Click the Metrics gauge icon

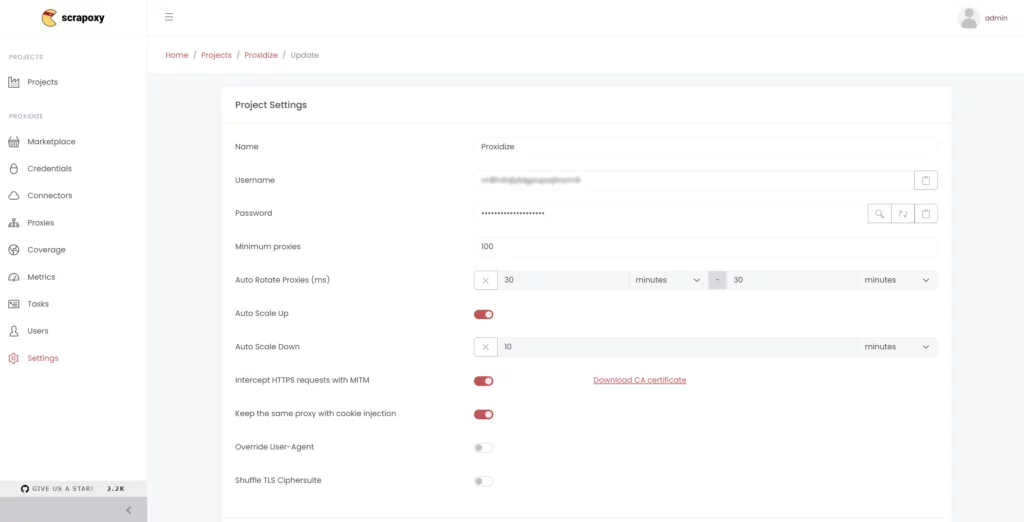[x=14, y=277]
